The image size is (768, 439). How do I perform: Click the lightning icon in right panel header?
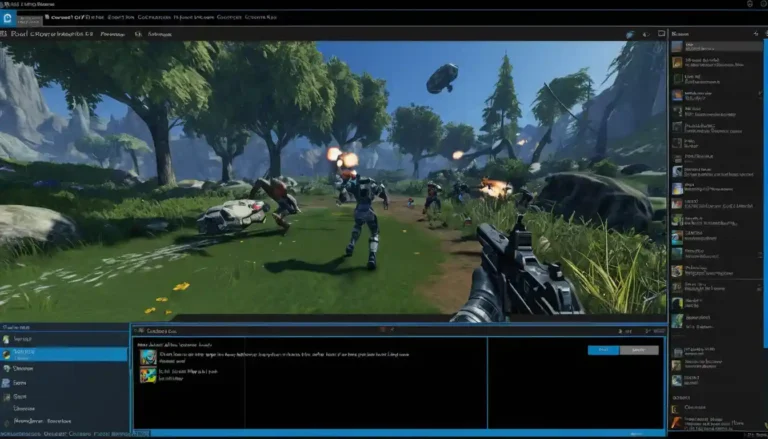(x=756, y=33)
